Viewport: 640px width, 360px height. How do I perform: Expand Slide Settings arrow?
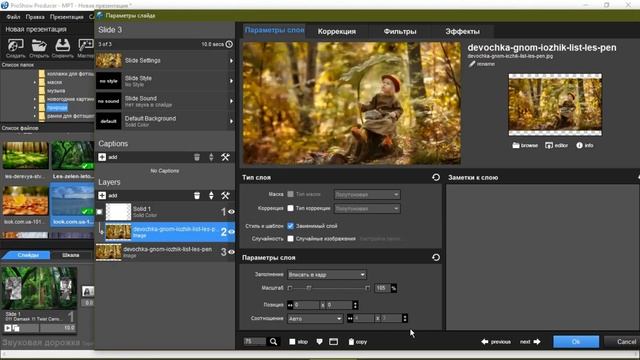[231, 60]
